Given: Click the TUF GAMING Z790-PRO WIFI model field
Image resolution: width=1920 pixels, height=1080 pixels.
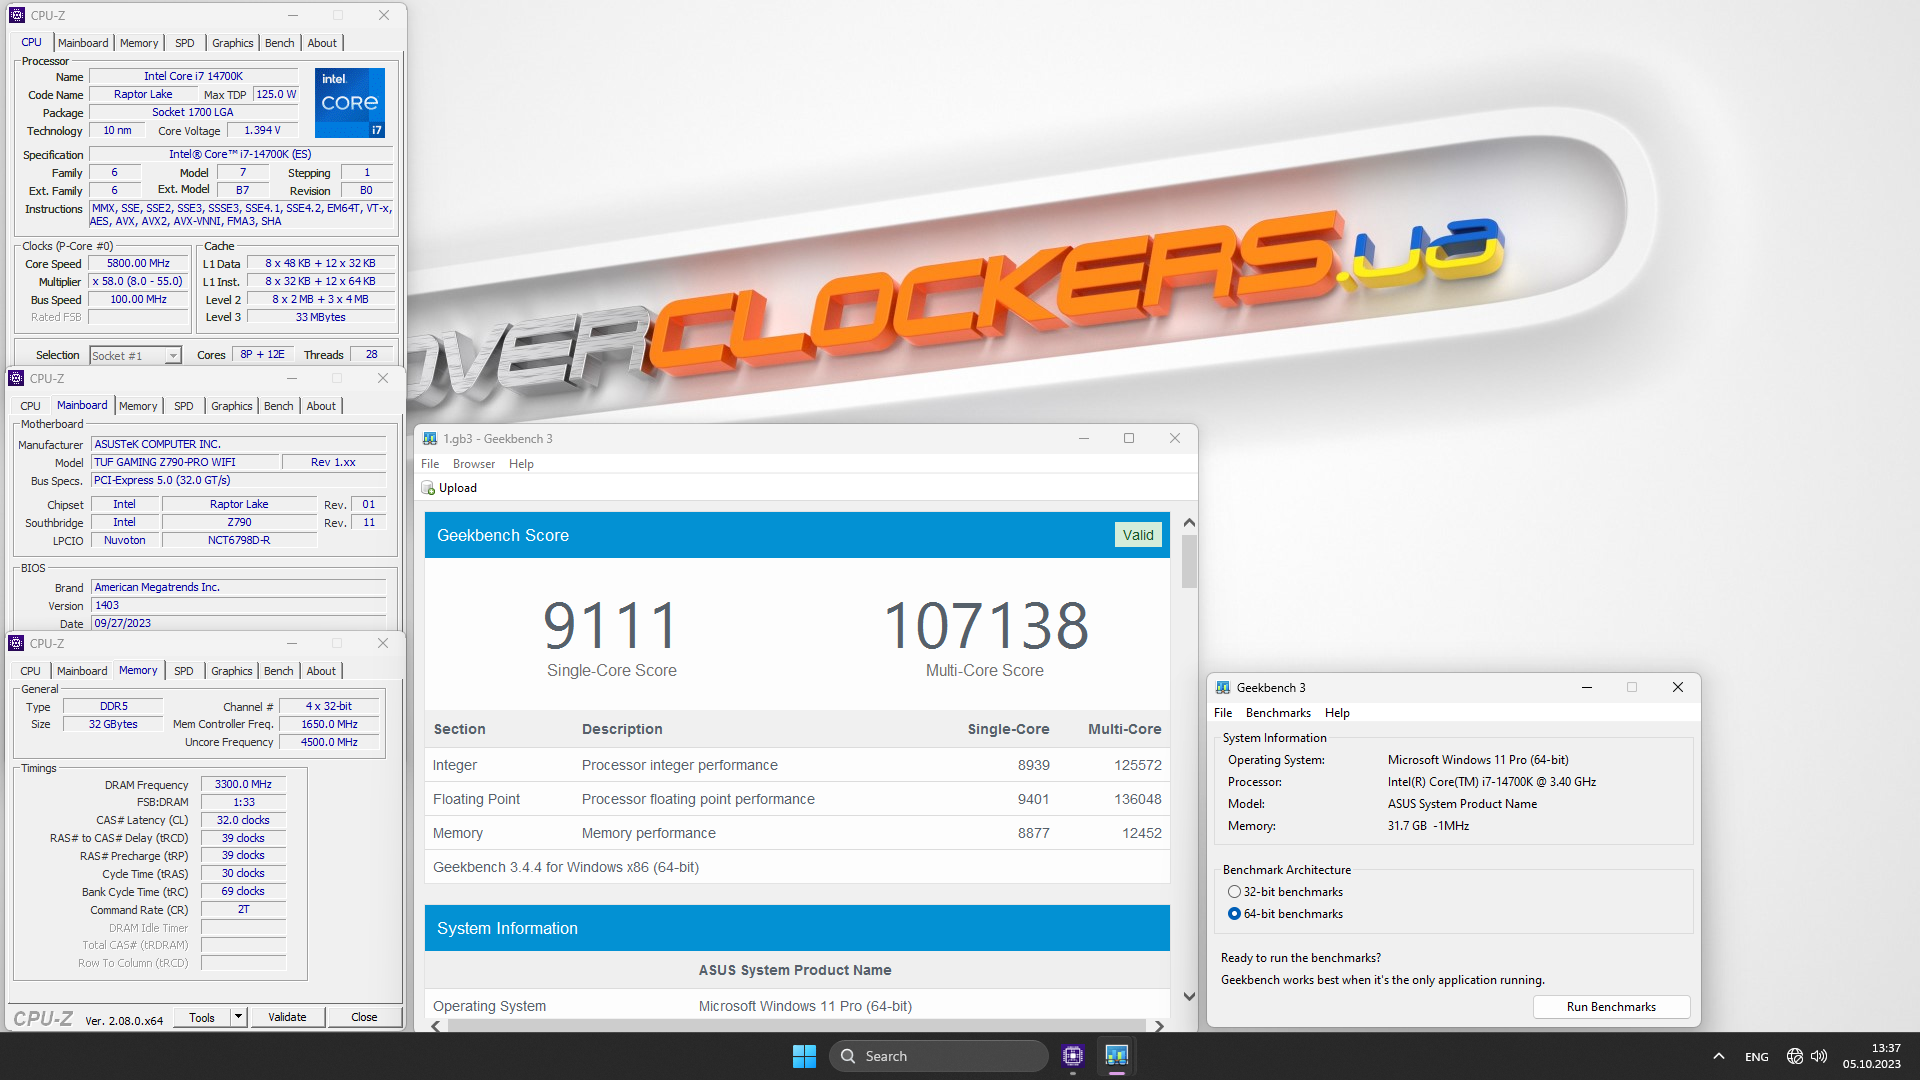Looking at the screenshot, I should click(x=185, y=462).
